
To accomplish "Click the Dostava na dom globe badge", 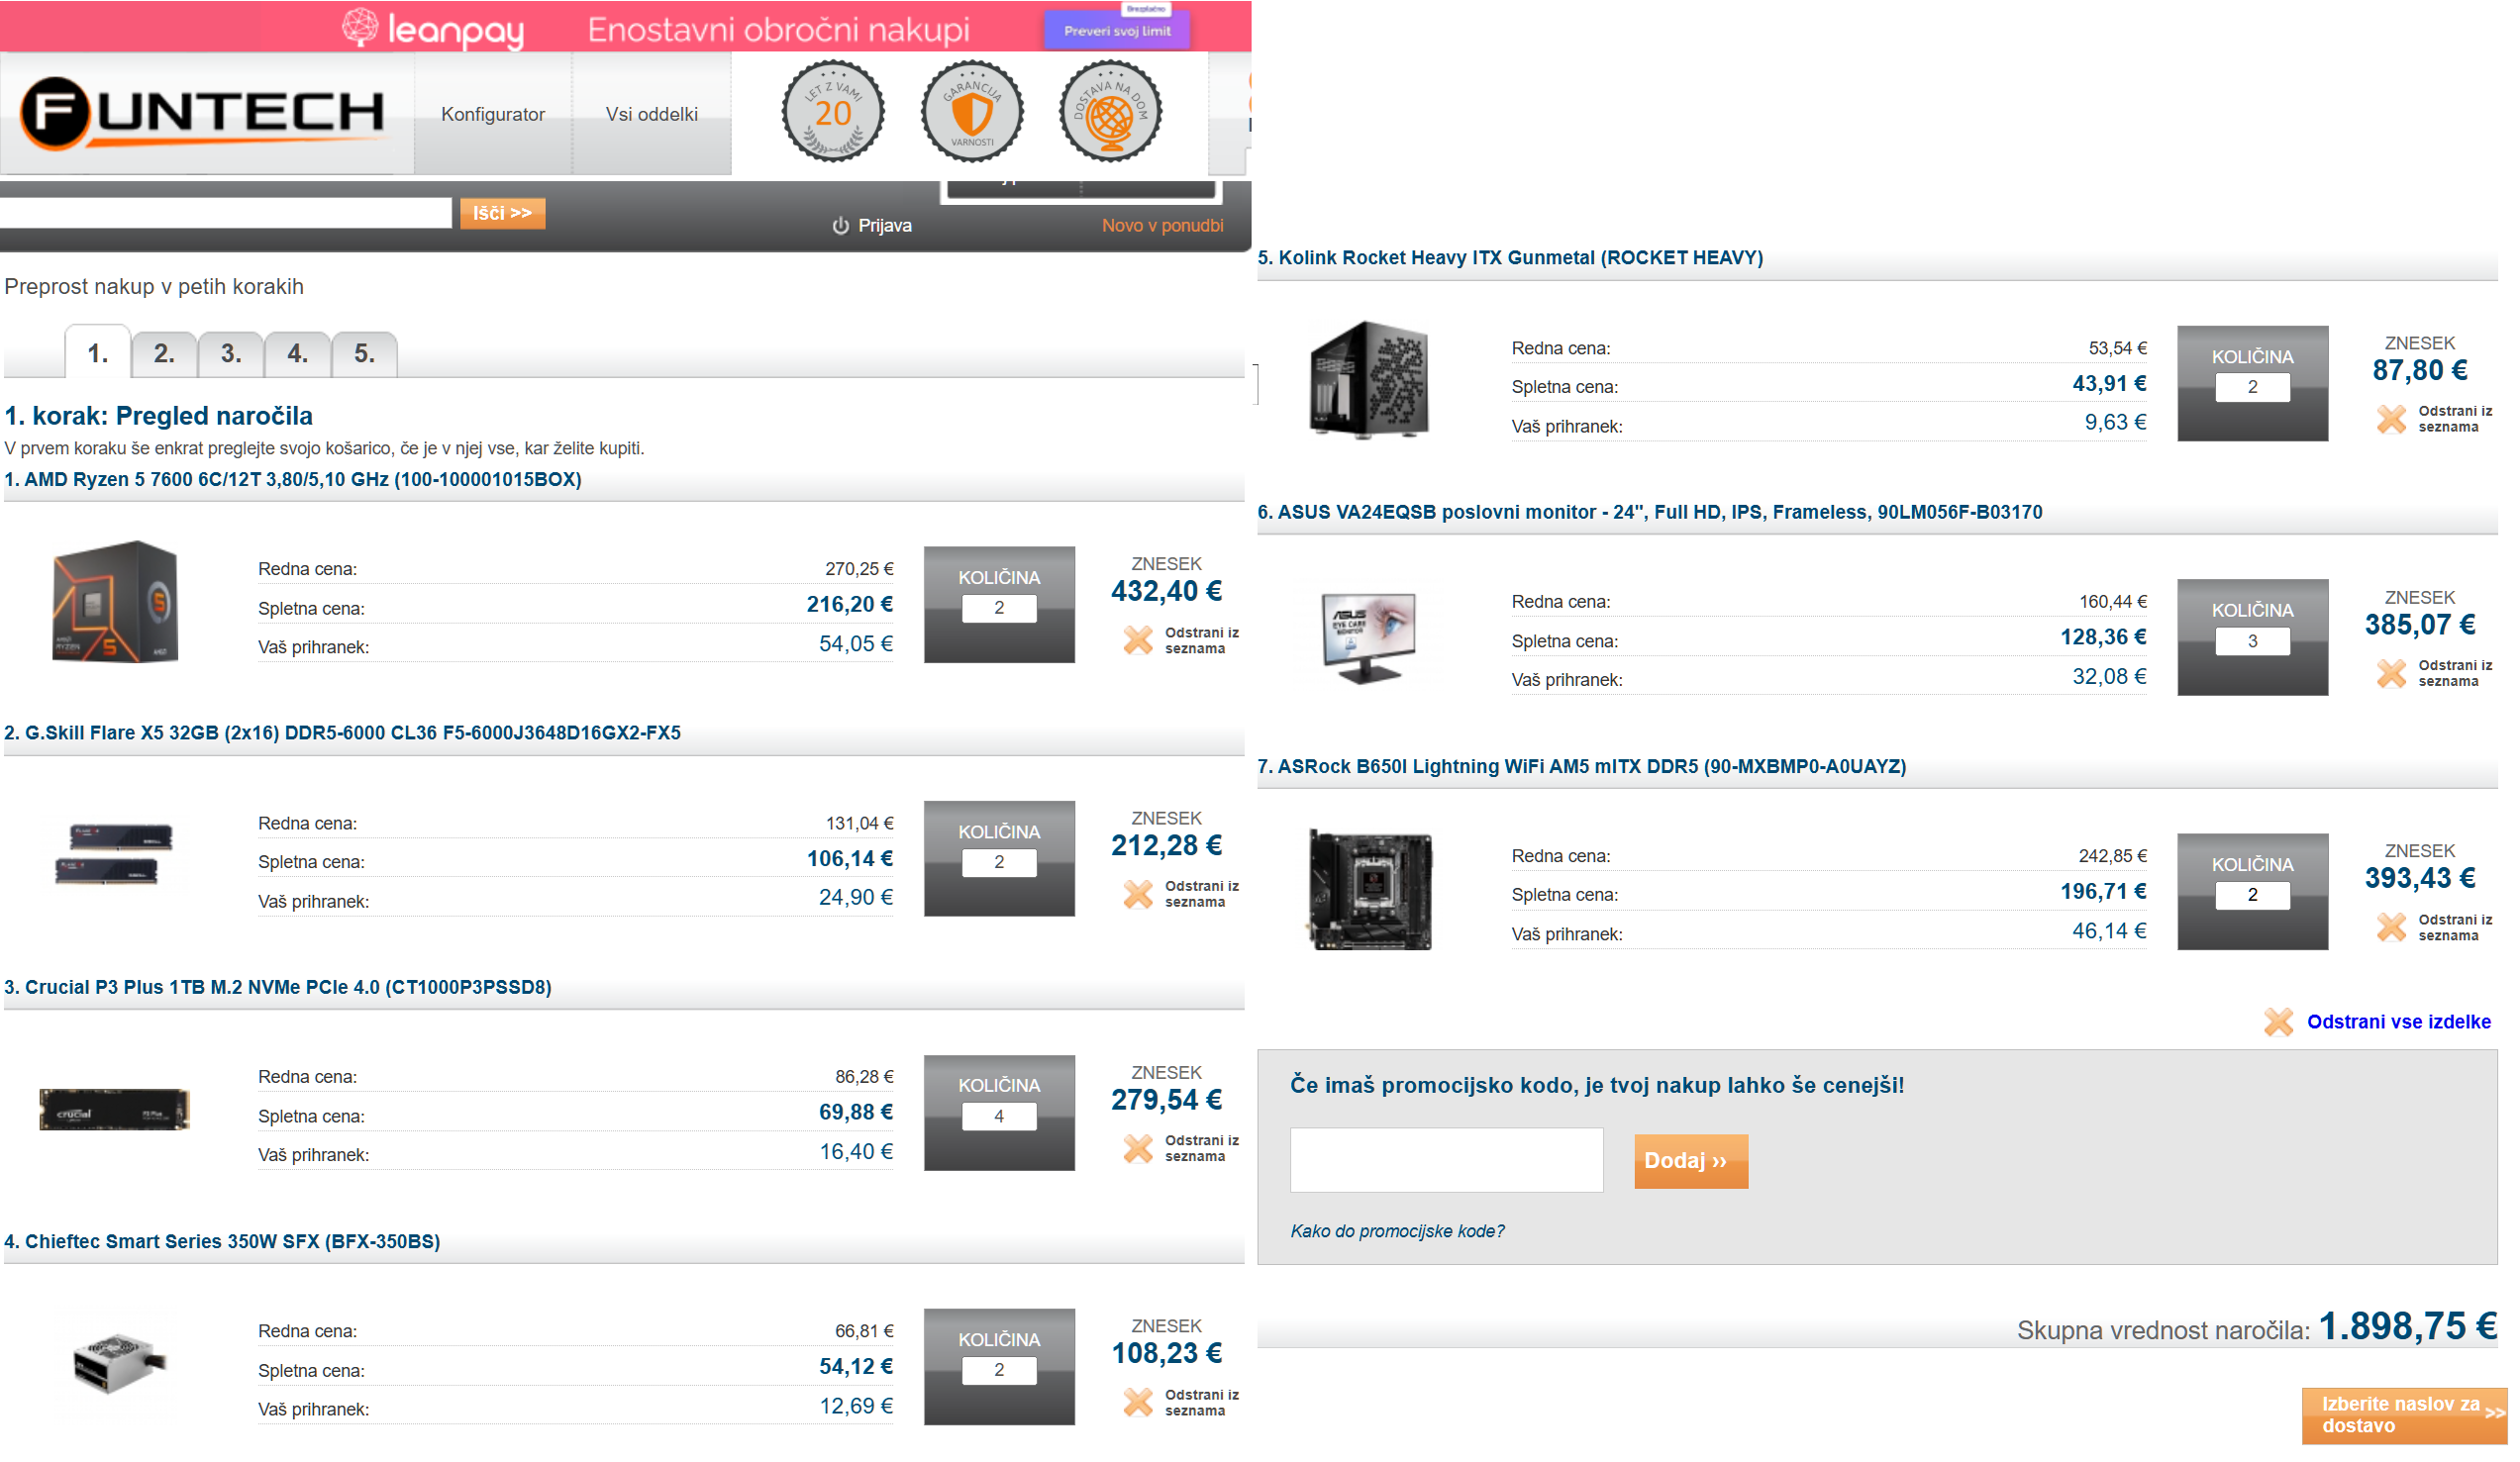I will click(x=1111, y=111).
